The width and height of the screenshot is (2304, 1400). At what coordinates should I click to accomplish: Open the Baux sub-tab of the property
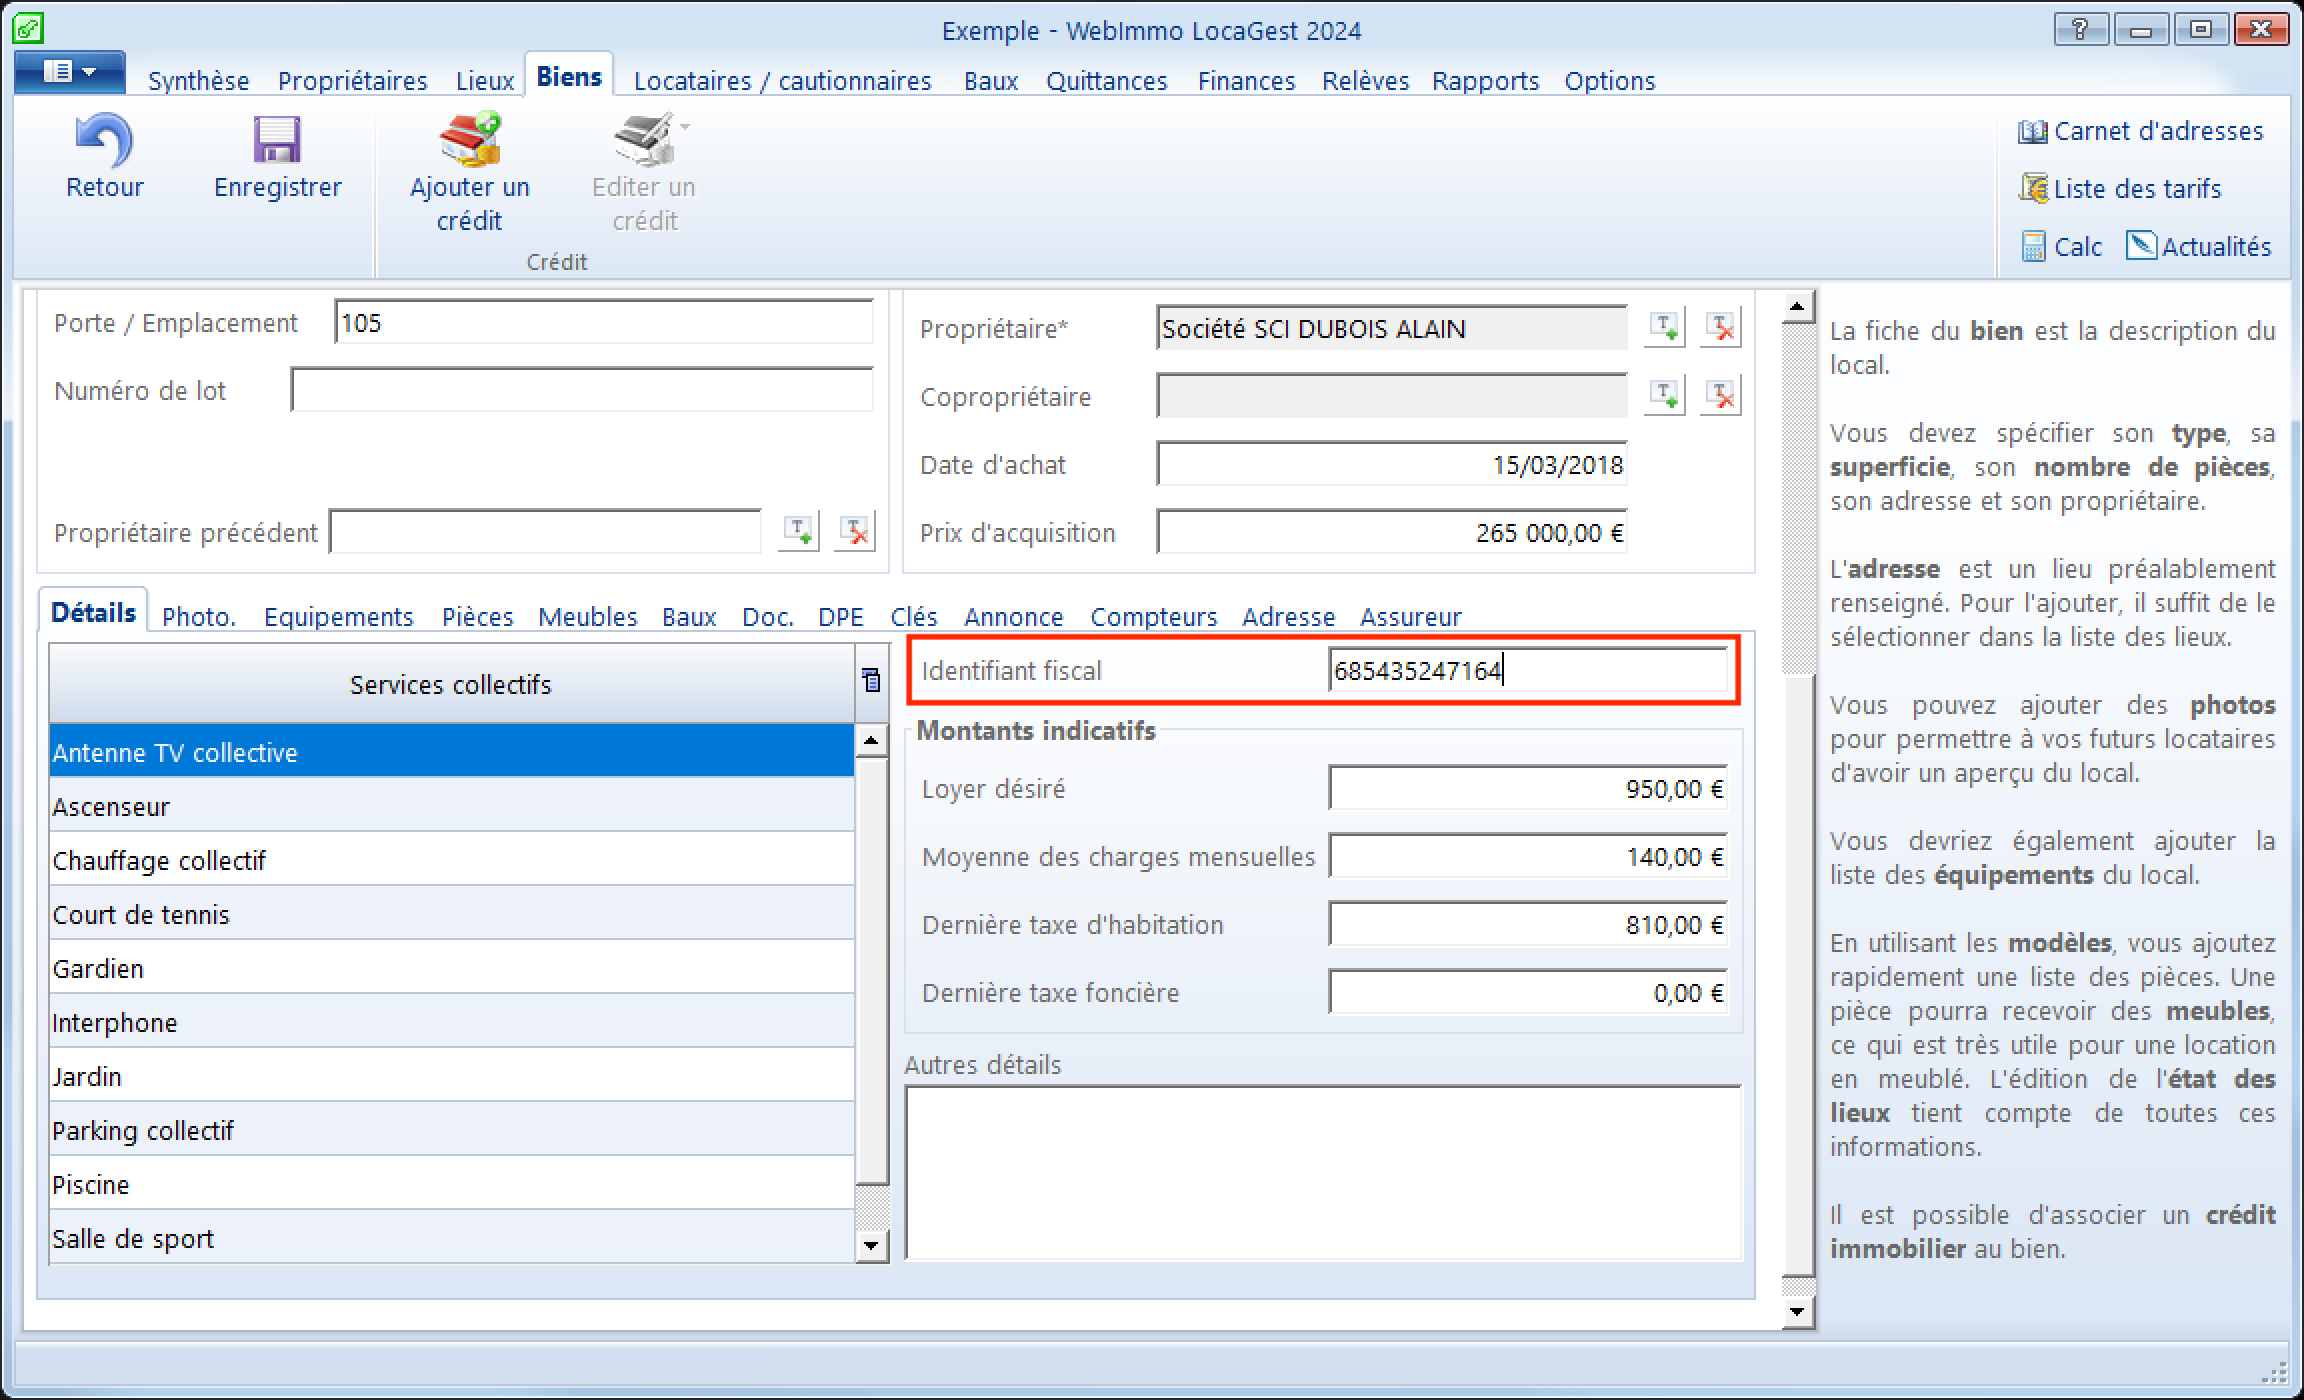(x=688, y=616)
